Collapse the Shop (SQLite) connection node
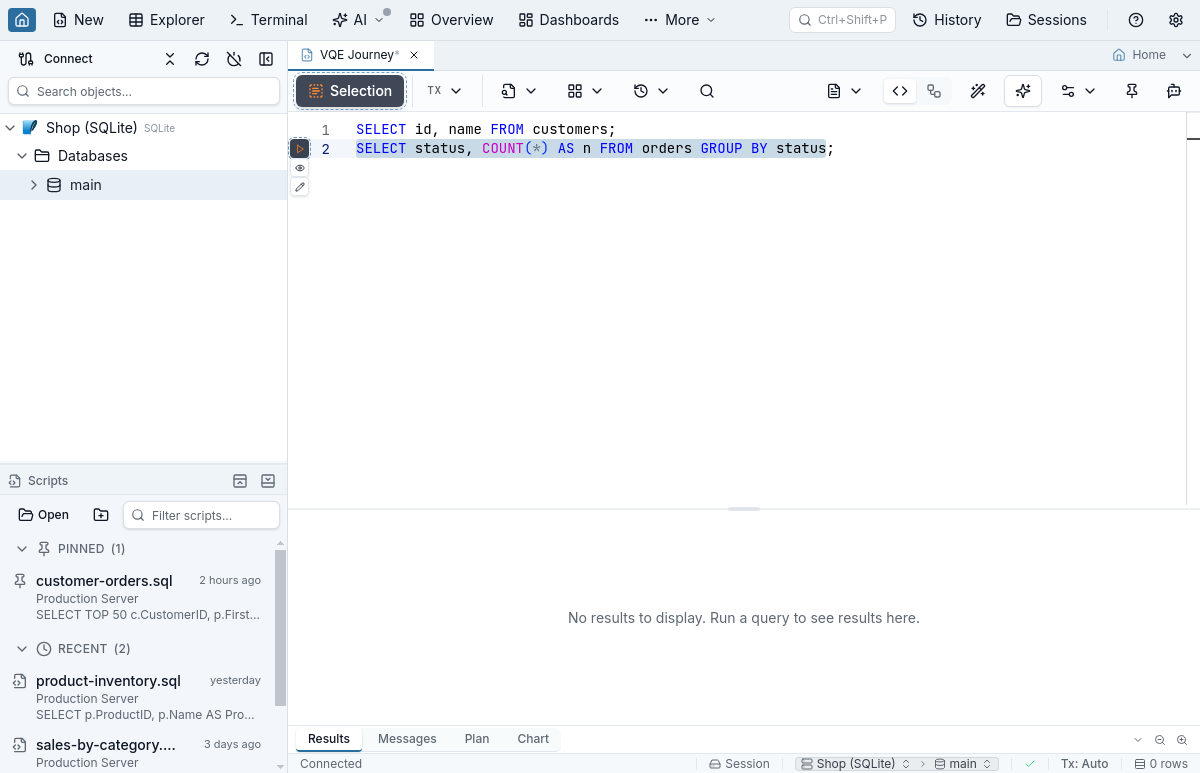Screen dimensions: 1200x773 [x=9, y=128]
